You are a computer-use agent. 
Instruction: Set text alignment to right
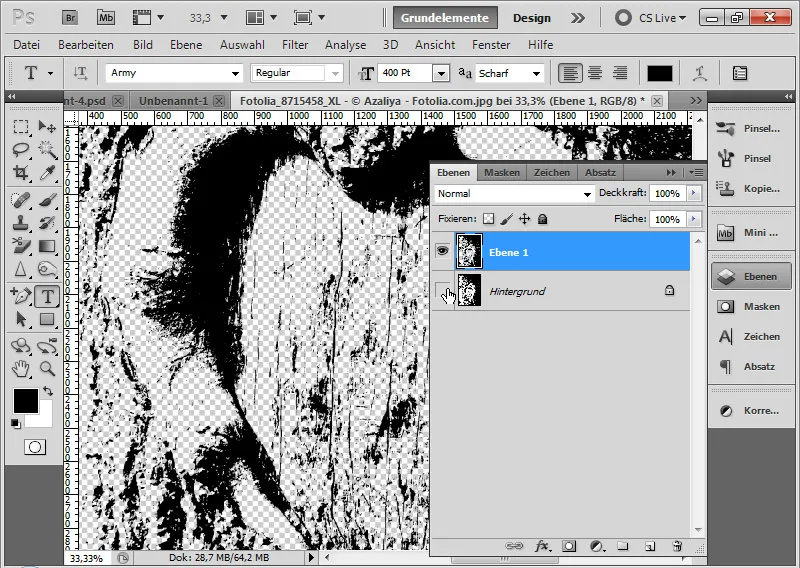pos(620,73)
